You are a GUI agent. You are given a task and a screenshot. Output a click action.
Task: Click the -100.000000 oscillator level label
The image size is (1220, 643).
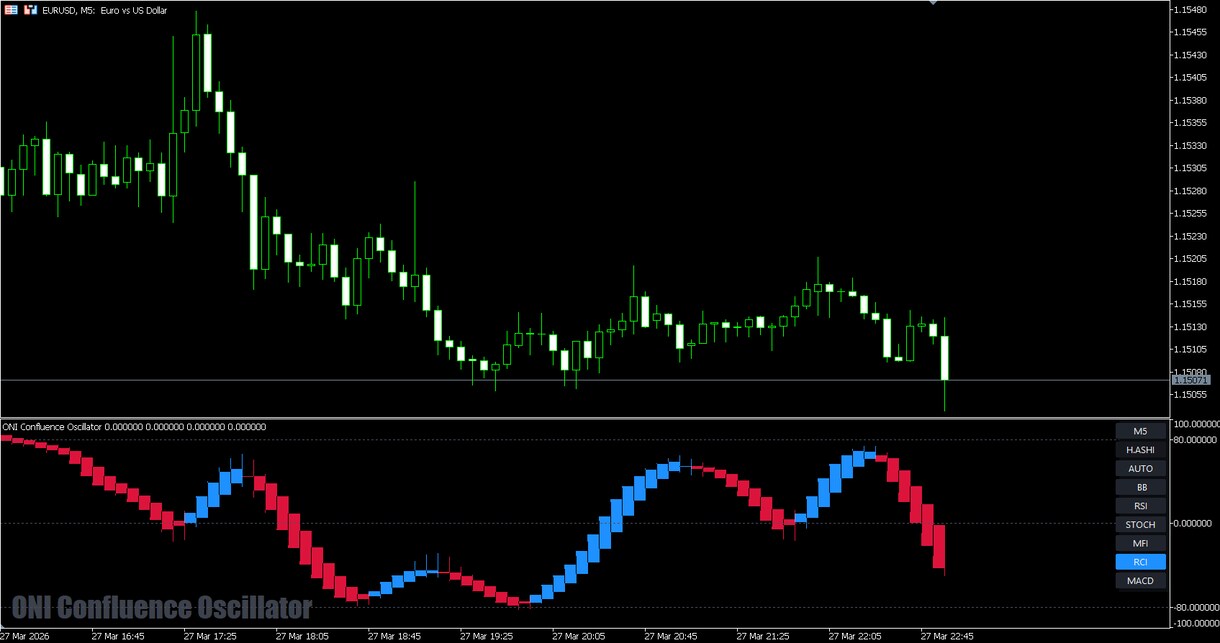(x=1195, y=622)
